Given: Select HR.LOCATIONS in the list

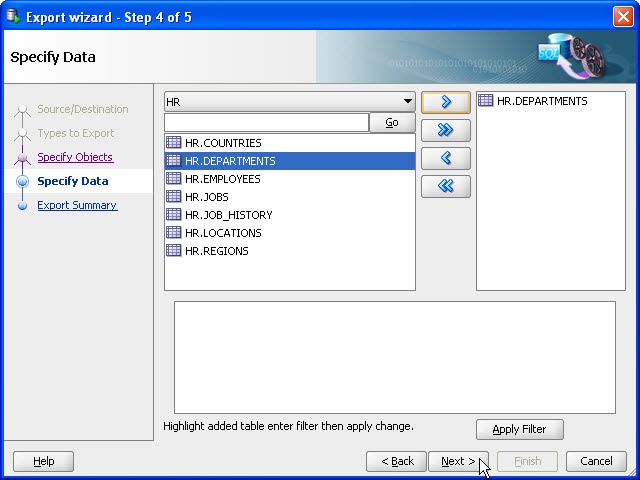Looking at the screenshot, I should [290, 233].
